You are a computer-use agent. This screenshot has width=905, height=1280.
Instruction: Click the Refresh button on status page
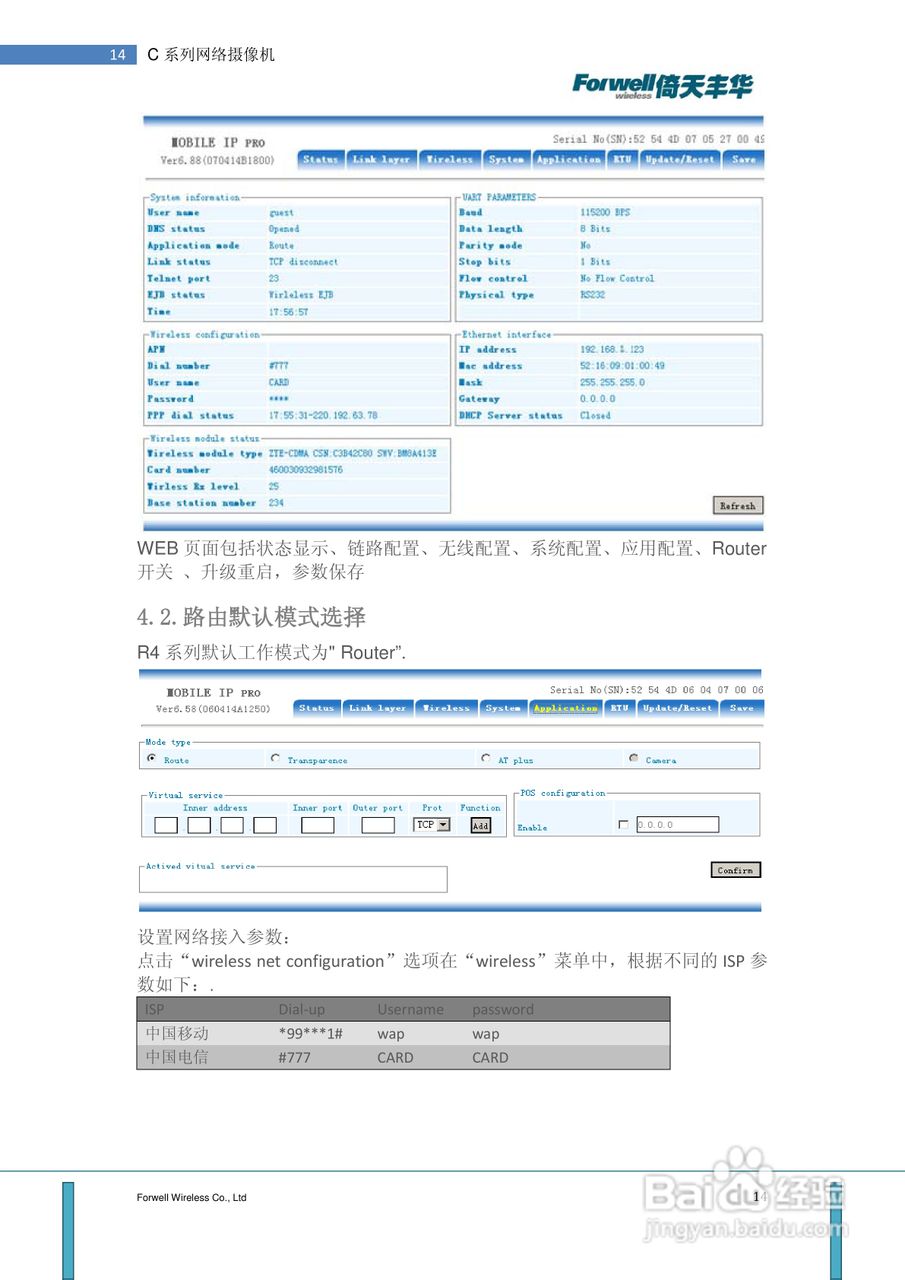pos(738,505)
